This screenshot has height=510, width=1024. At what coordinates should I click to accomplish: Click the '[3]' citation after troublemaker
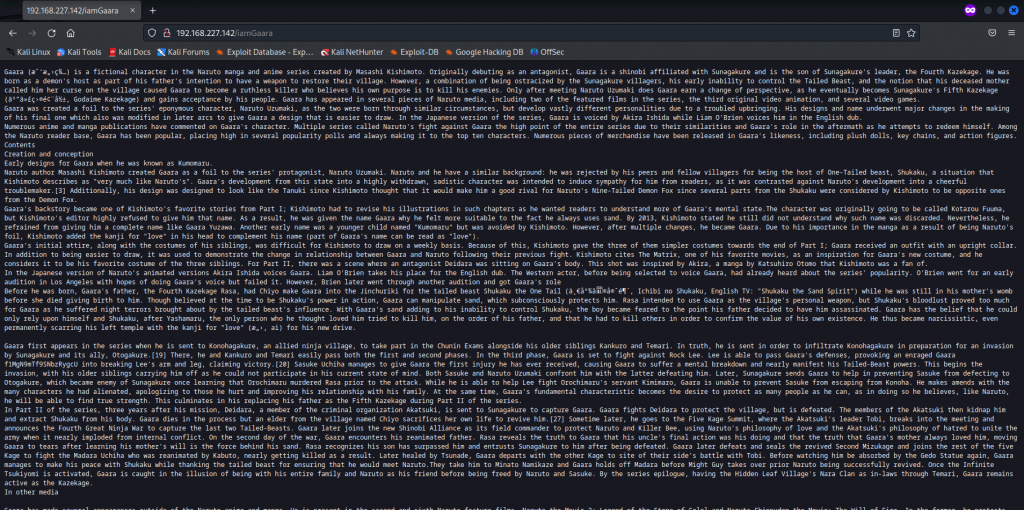point(61,189)
